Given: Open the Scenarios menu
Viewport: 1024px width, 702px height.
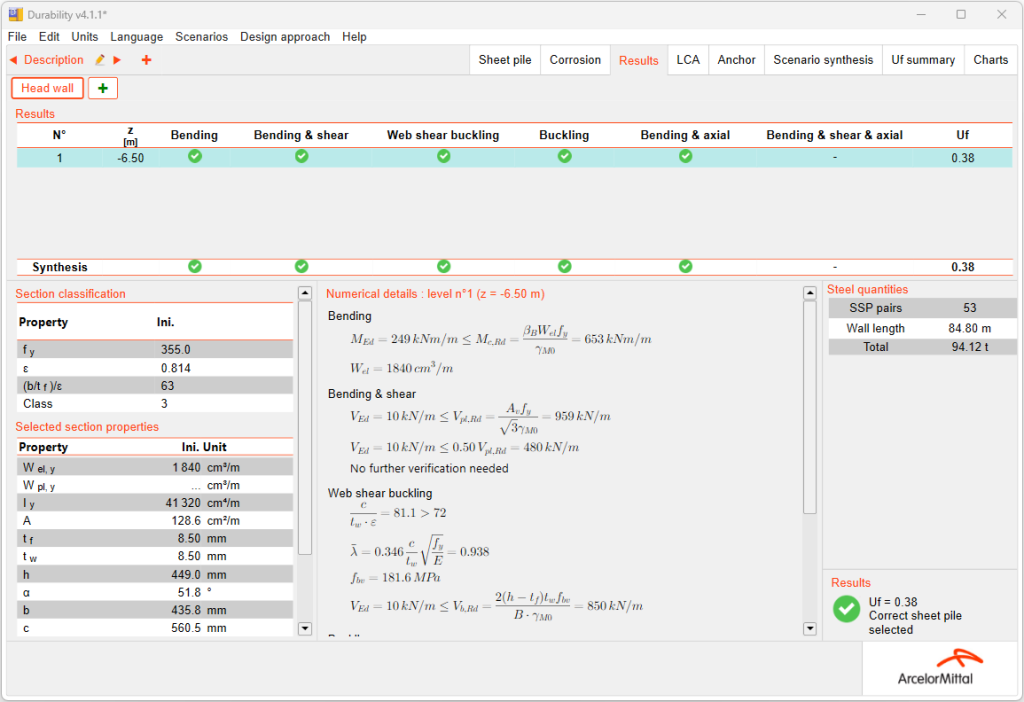Looking at the screenshot, I should point(201,37).
